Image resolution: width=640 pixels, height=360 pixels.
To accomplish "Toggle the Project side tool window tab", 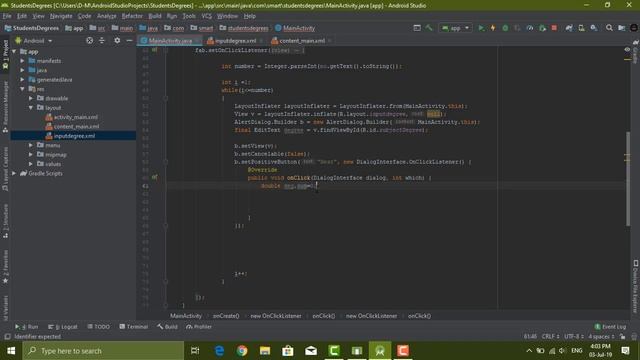I will 5,55.
